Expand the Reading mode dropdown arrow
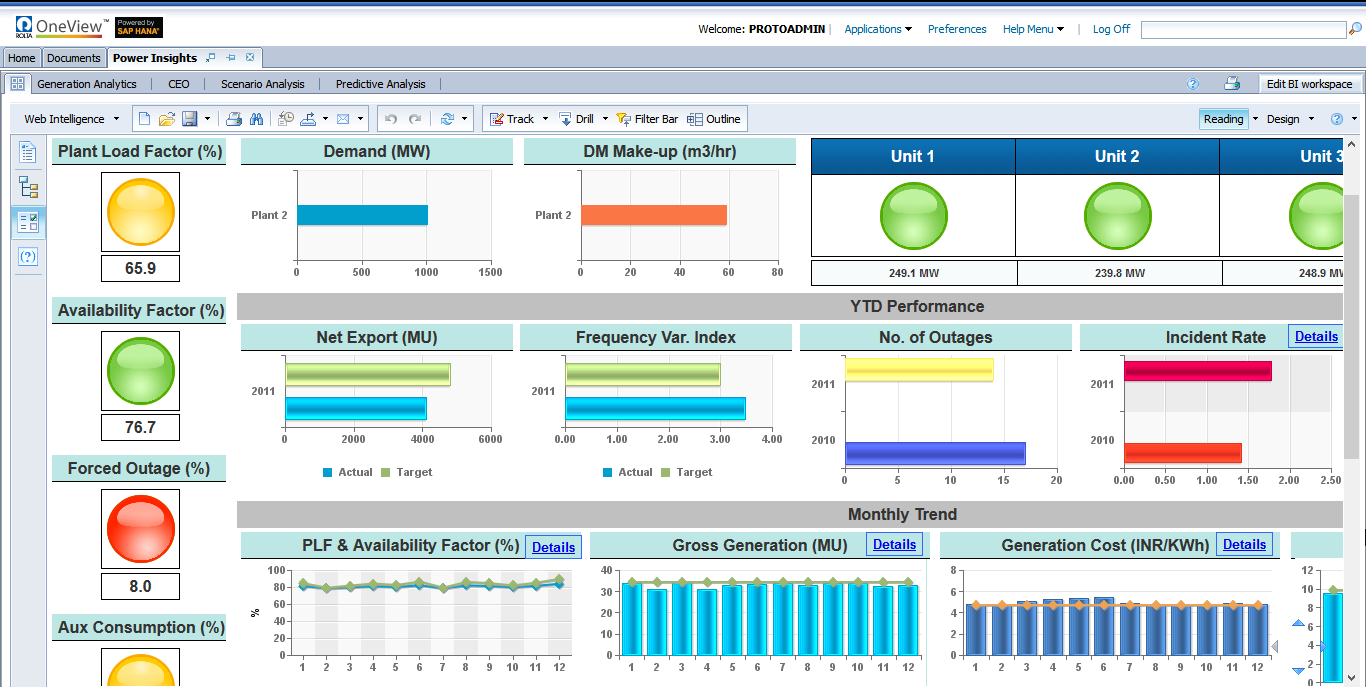Screen dimensions: 1366x687 tap(1254, 119)
